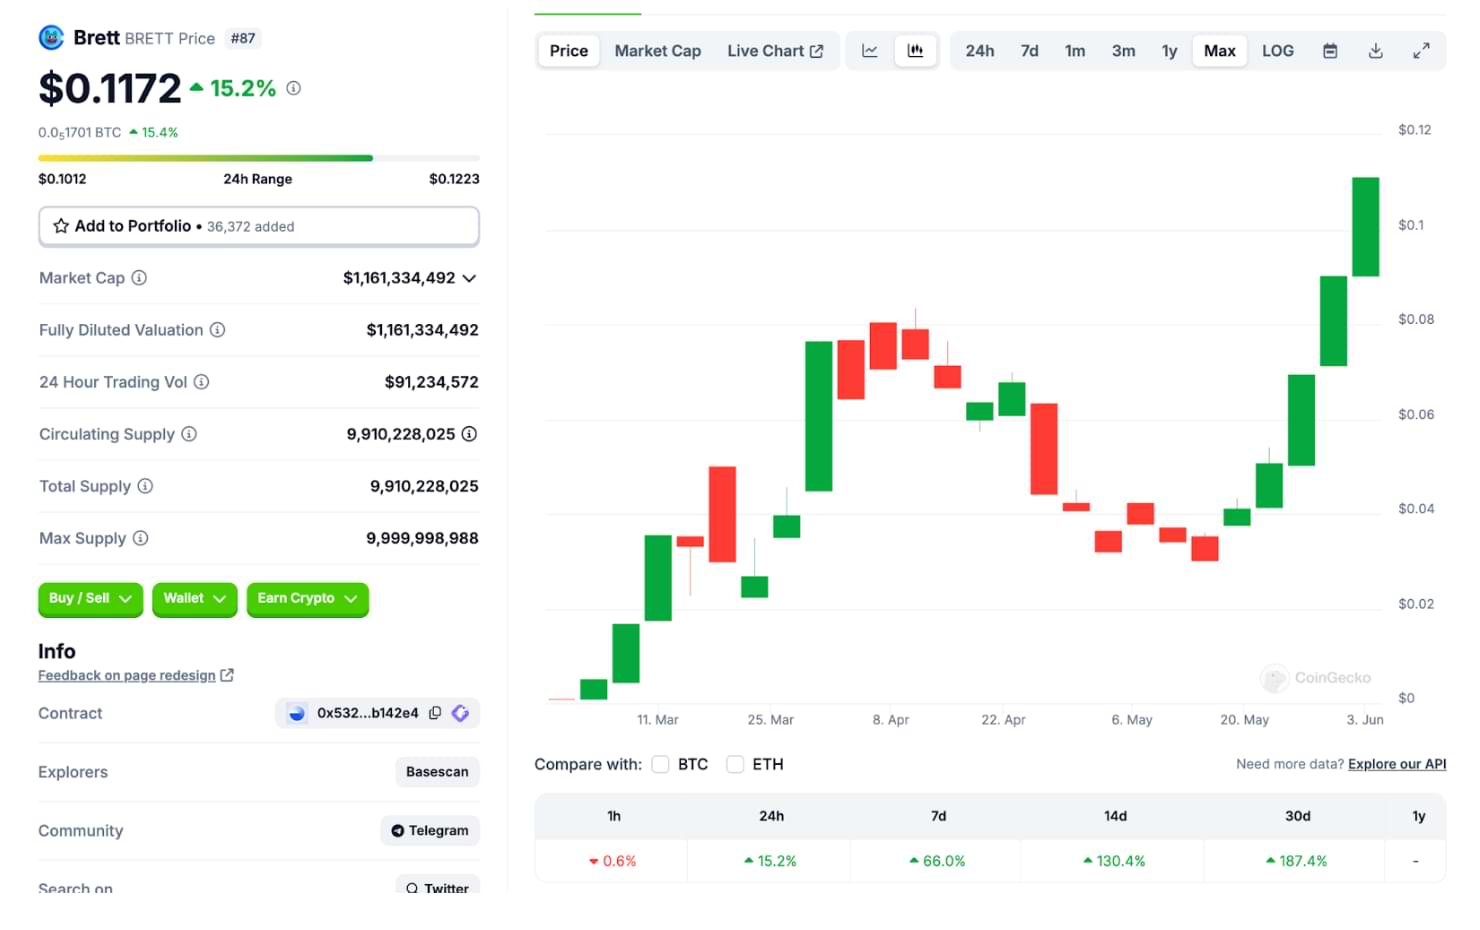1480x930 pixels.
Task: Open the Explore our API link
Action: coord(1396,764)
